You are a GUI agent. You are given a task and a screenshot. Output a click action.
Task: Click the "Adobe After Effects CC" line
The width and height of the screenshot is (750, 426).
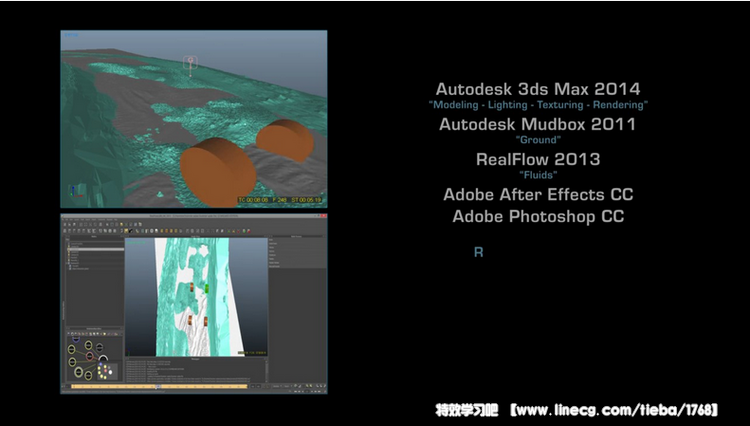coord(538,194)
